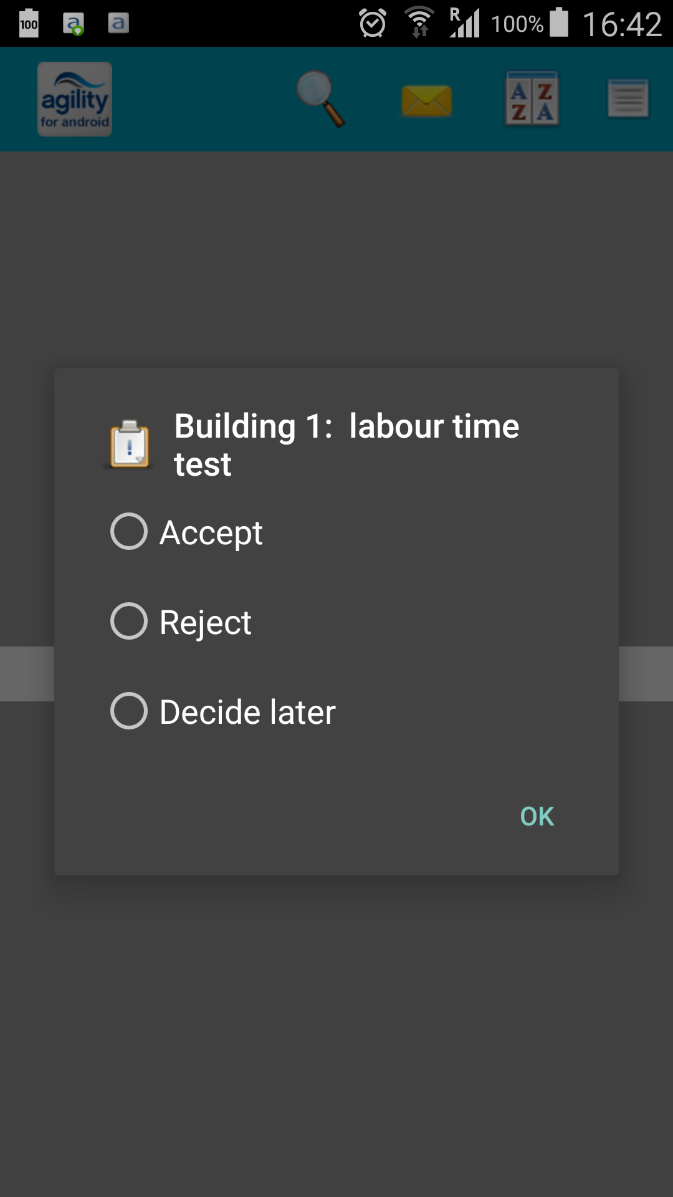This screenshot has height=1197, width=673.
Task: Tap the notification icon with green badge
Action: [74, 23]
